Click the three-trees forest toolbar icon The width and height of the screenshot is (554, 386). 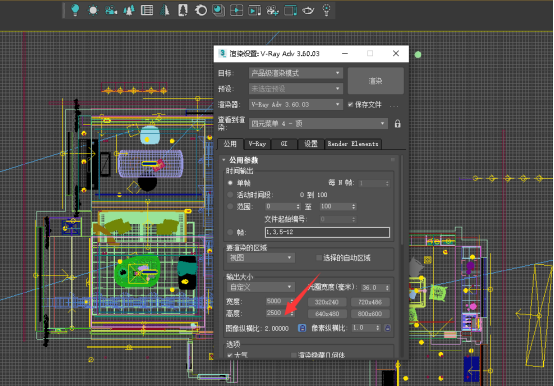[129, 10]
